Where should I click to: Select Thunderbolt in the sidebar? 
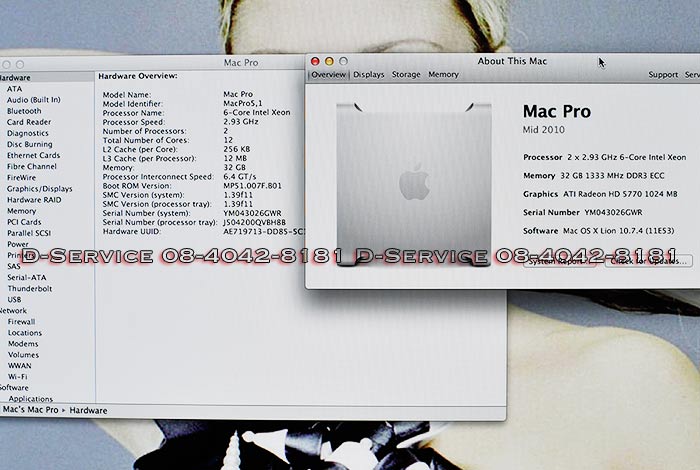[29, 289]
